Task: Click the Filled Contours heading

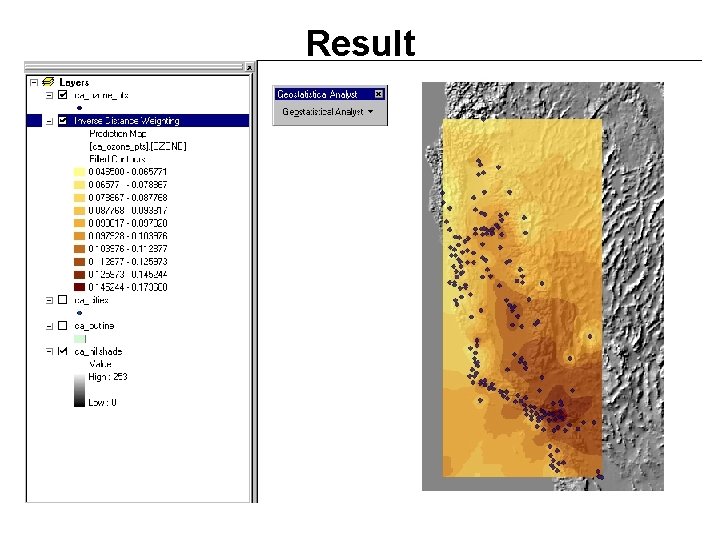Action: click(118, 159)
